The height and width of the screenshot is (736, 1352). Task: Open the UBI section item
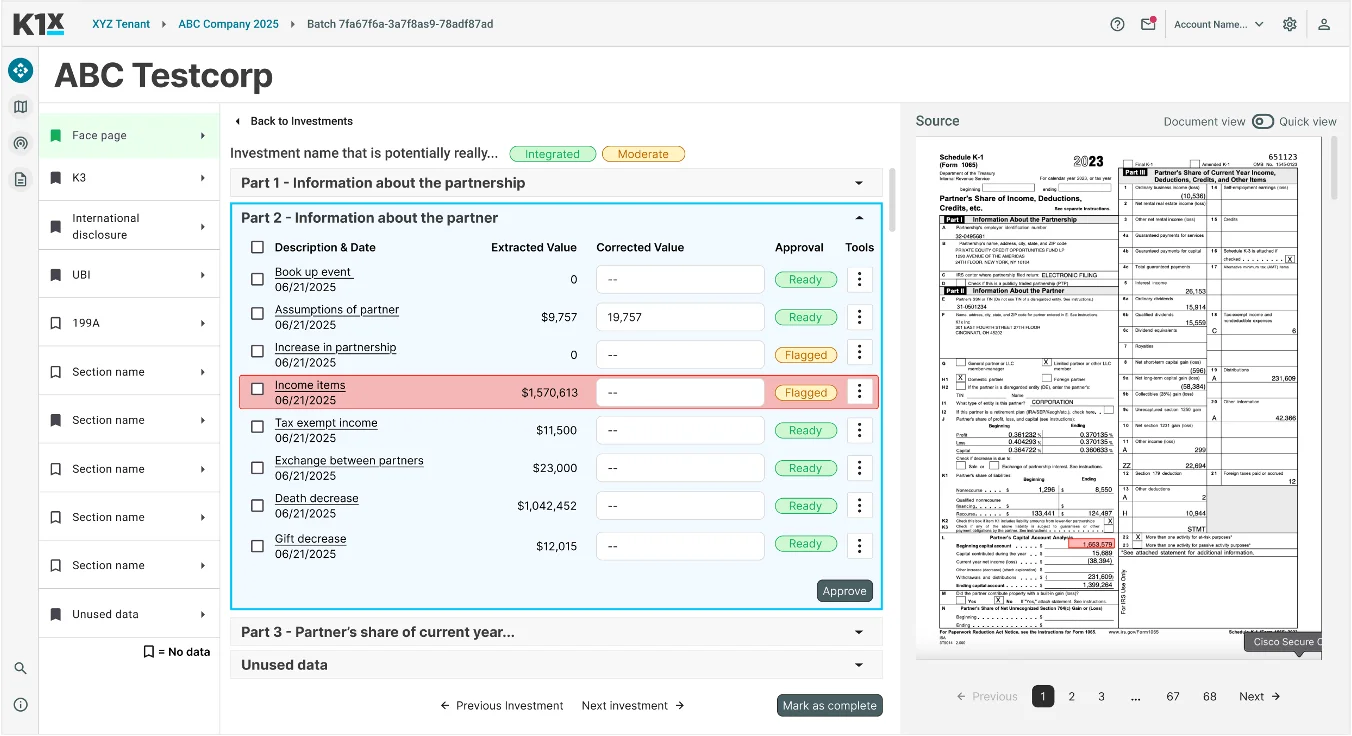click(x=129, y=275)
